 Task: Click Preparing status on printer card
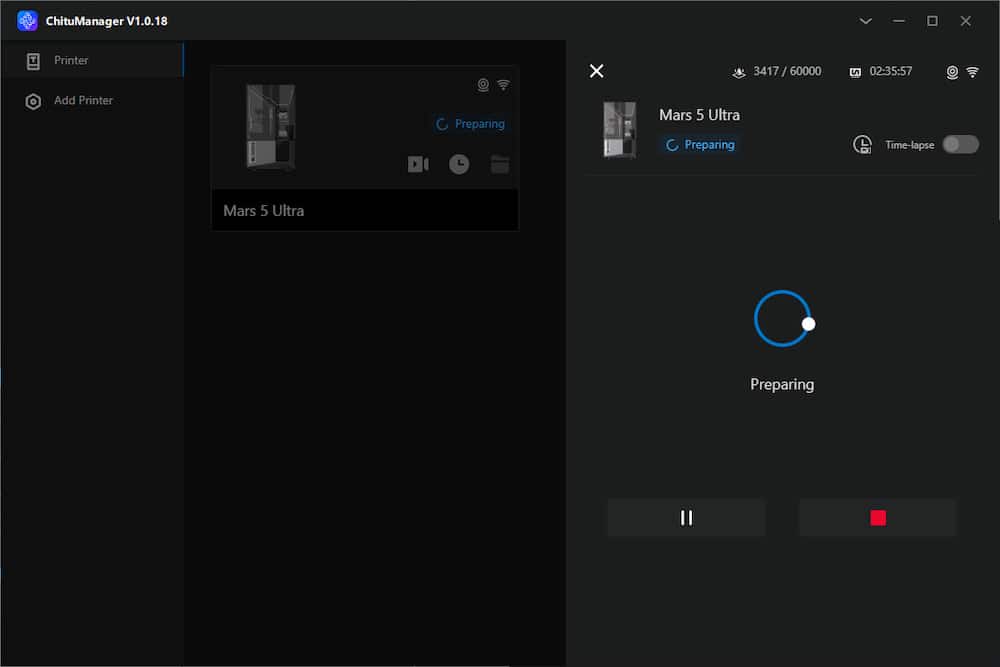tap(470, 124)
